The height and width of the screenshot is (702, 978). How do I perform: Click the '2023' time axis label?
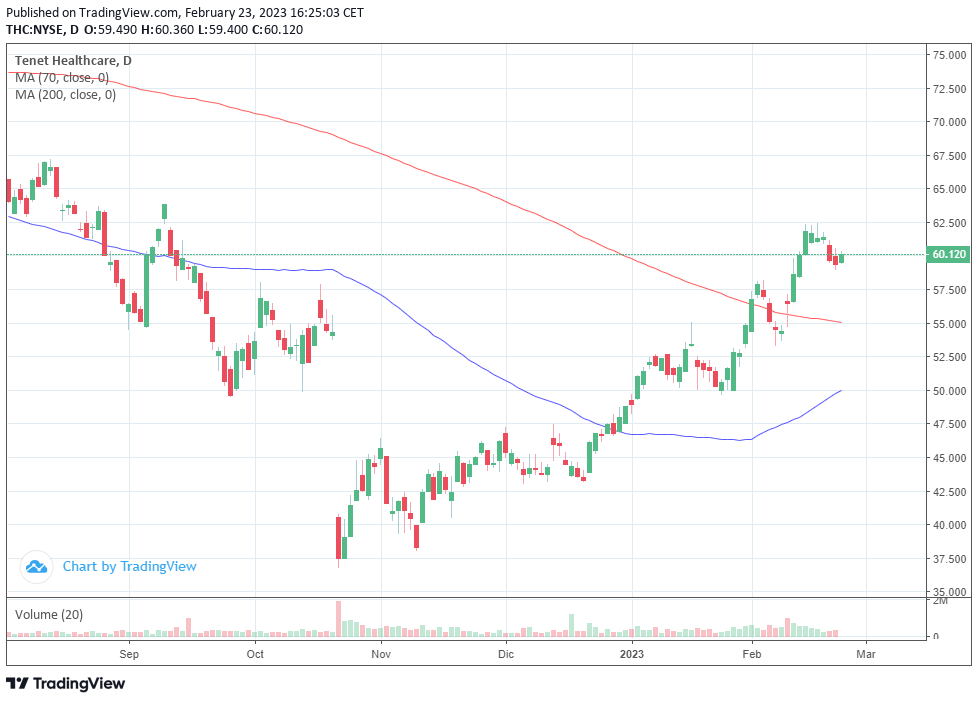pyautogui.click(x=632, y=654)
